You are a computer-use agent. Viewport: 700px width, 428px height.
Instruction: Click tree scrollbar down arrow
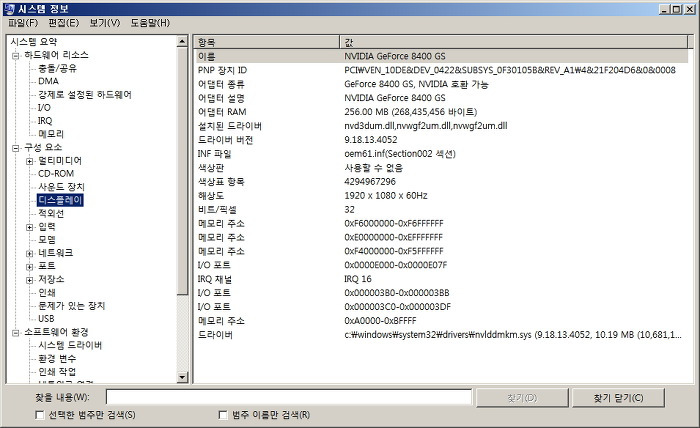click(182, 377)
